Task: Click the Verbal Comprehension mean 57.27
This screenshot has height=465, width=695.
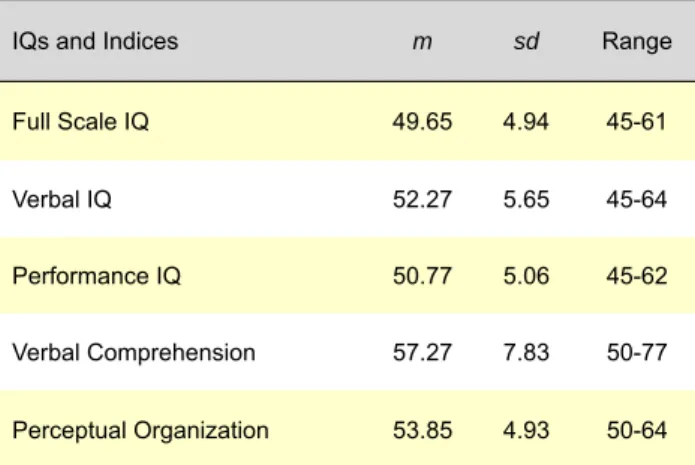Action: (422, 353)
